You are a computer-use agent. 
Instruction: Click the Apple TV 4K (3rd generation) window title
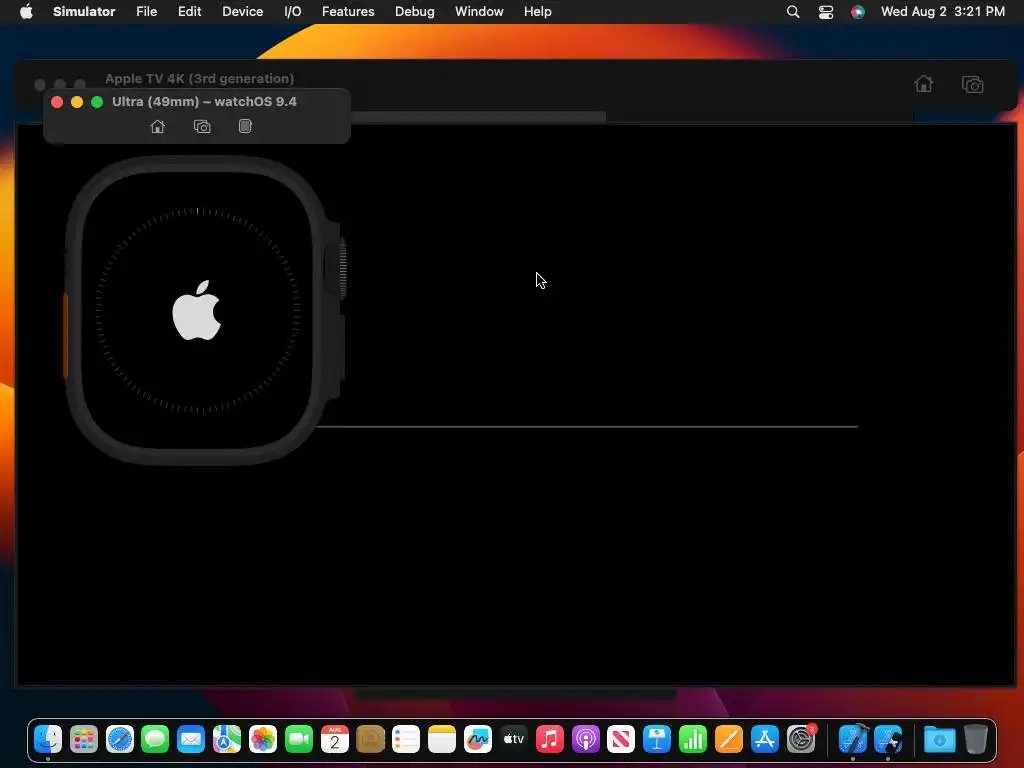pos(199,78)
